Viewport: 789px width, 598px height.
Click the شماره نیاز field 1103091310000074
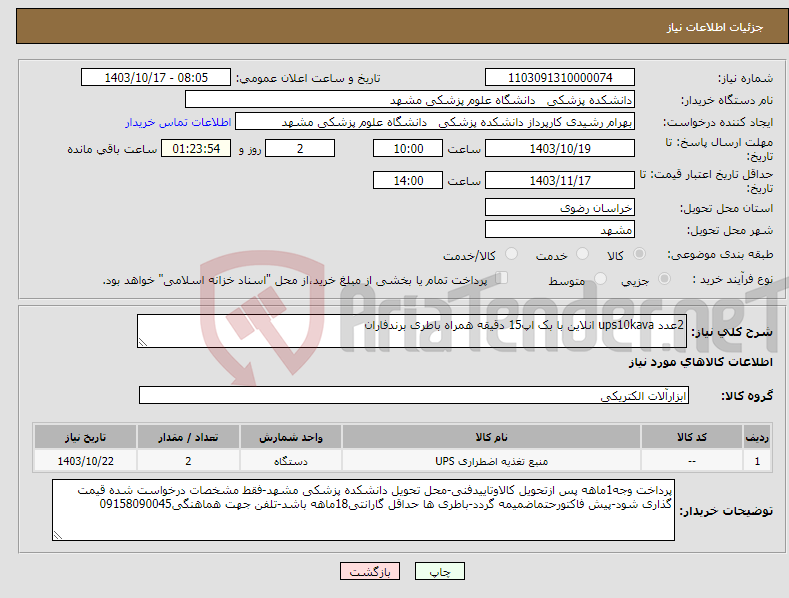(x=560, y=78)
